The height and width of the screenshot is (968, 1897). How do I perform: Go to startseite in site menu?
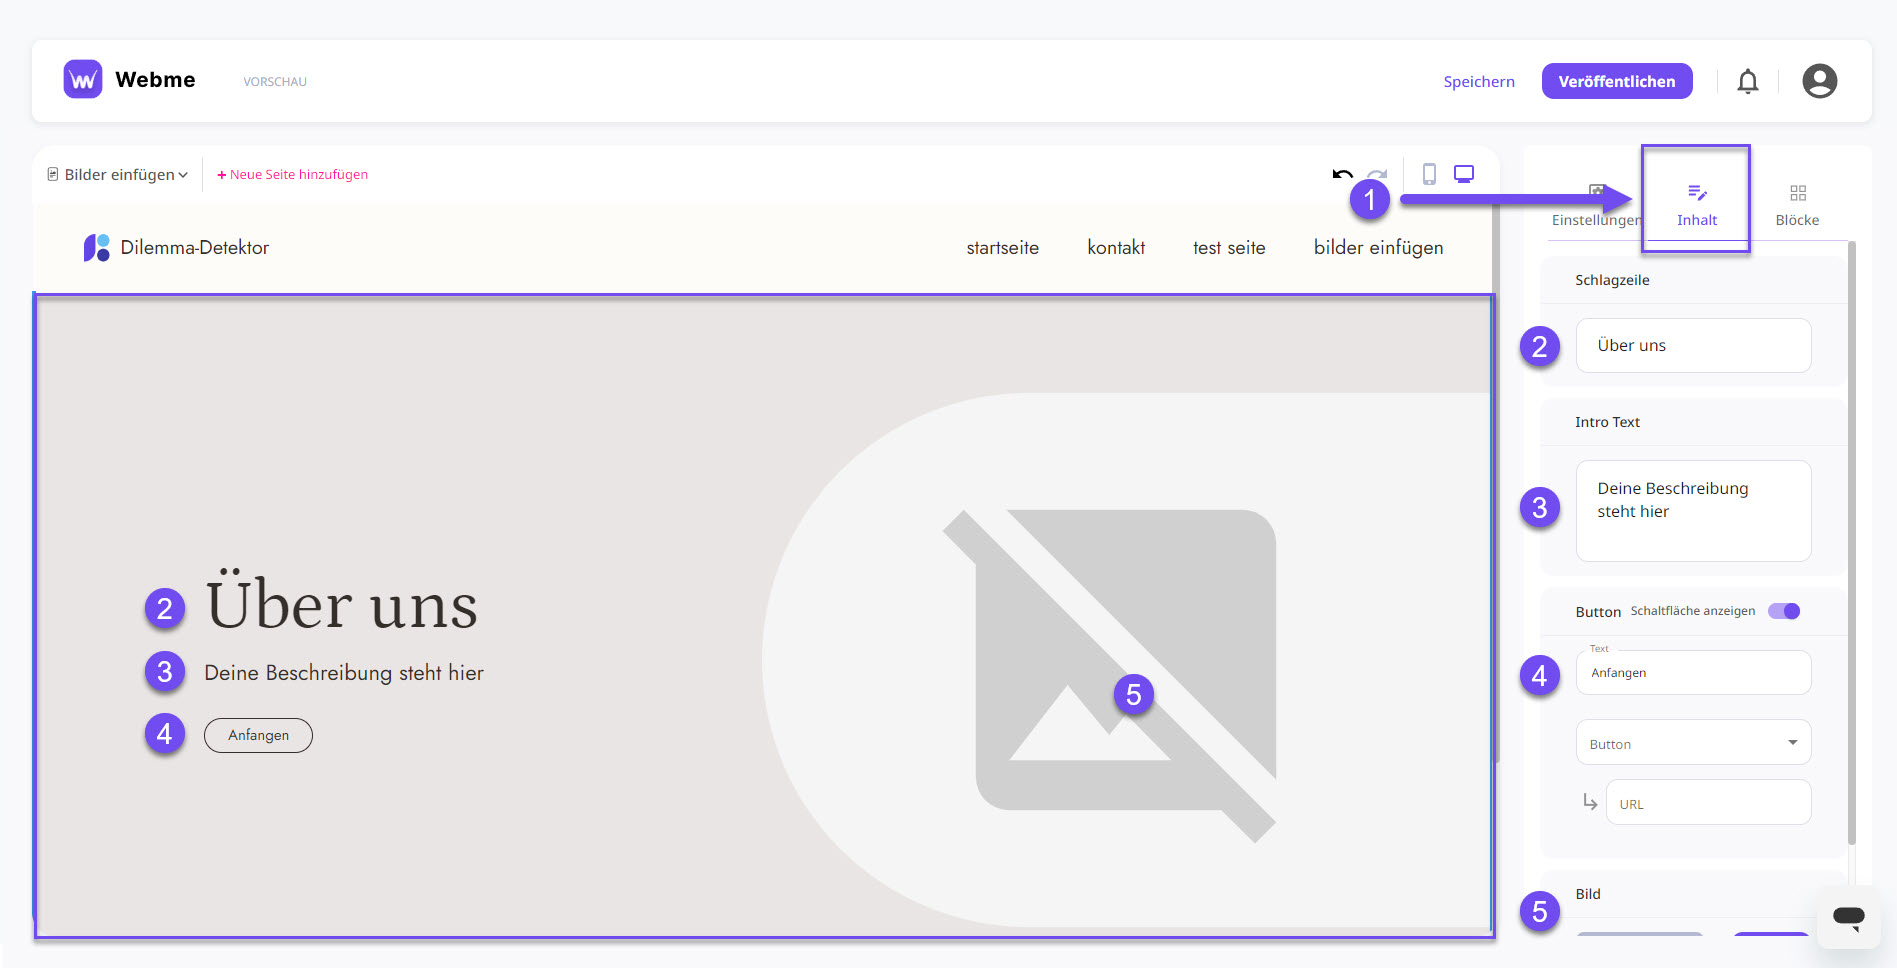click(x=1002, y=247)
